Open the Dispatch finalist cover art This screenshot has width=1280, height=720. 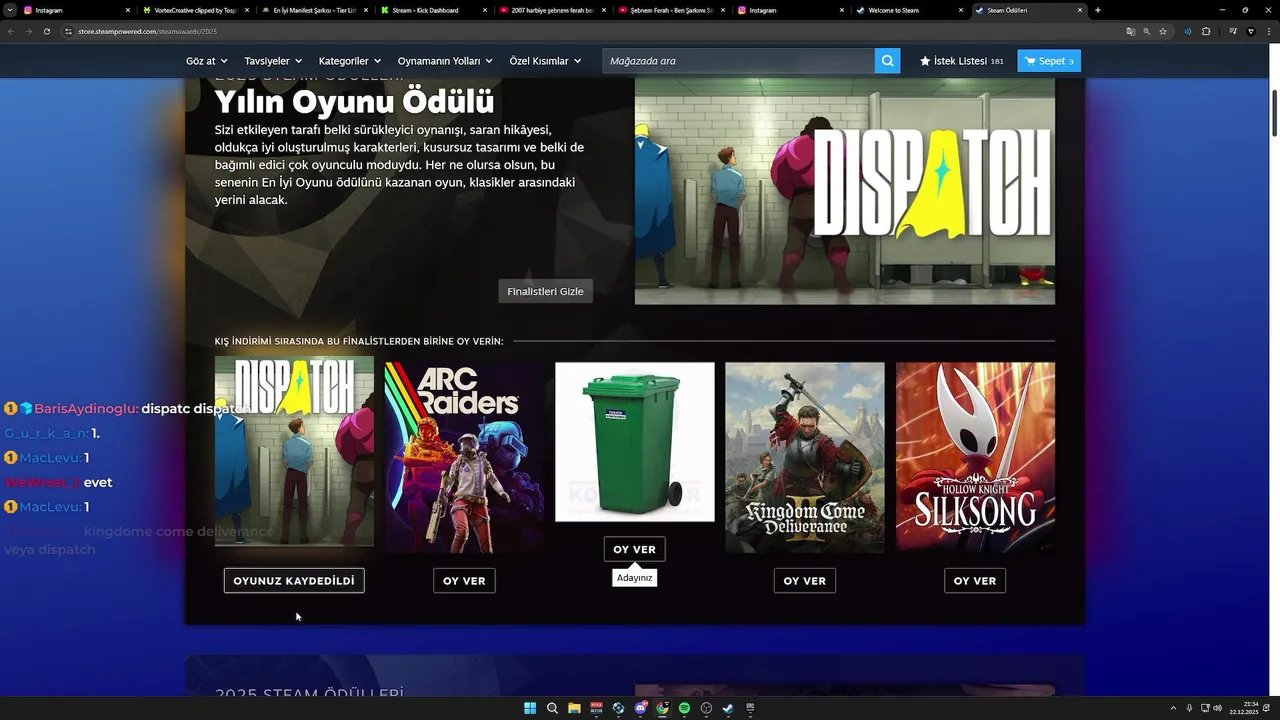[x=294, y=452]
